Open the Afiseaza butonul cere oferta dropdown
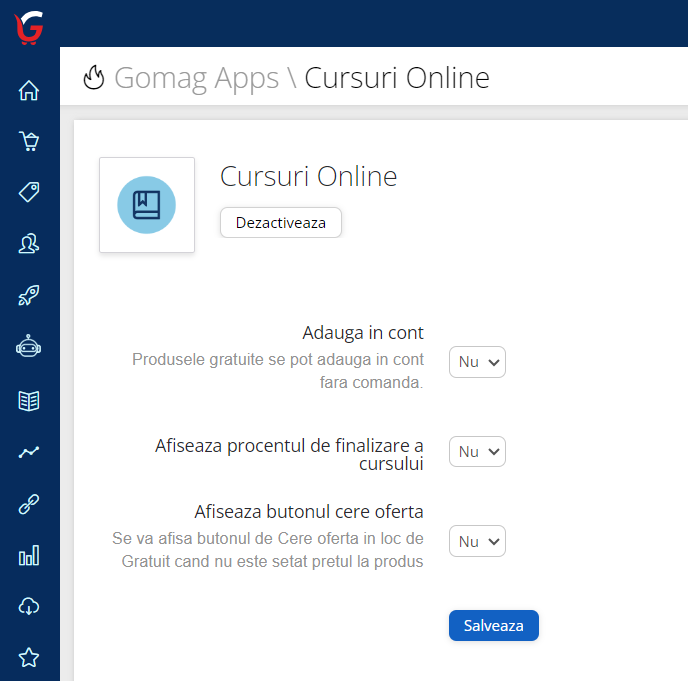 coord(477,541)
